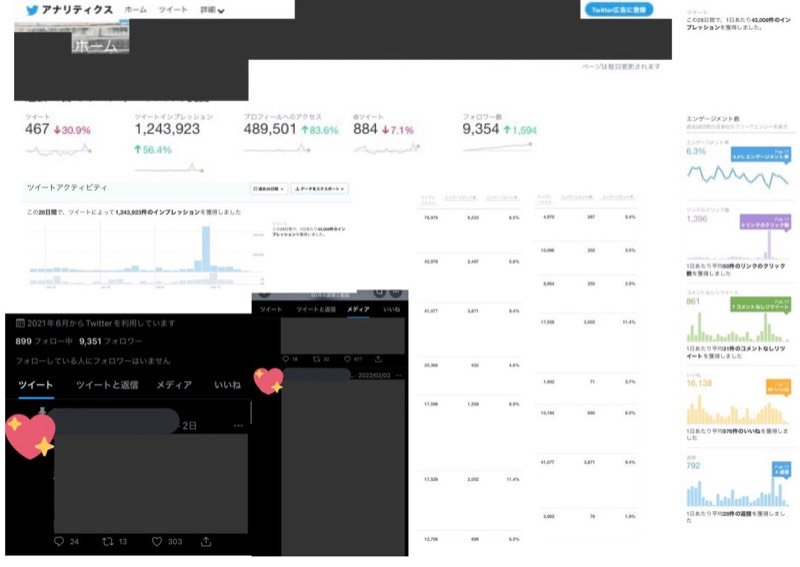800x567 pixels.
Task: Click the 2022/02/02 tweet date
Action: pos(374,375)
